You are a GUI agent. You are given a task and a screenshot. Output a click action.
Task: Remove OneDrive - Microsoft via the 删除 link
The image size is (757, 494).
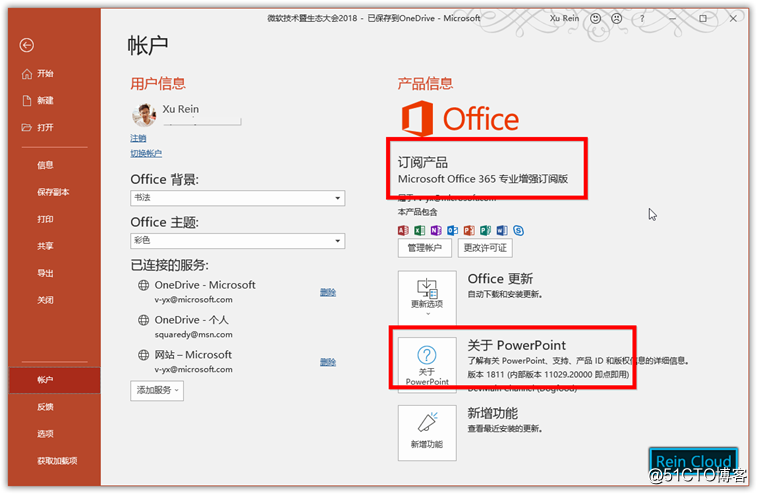(x=328, y=292)
